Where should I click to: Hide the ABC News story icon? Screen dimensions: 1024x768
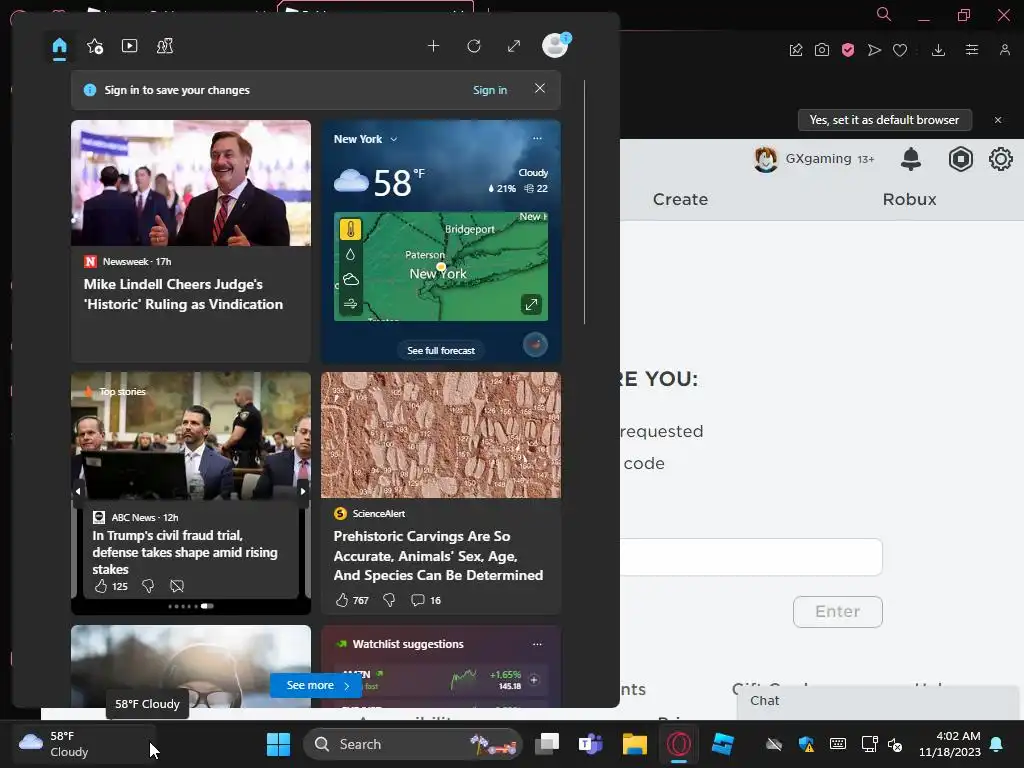click(177, 586)
